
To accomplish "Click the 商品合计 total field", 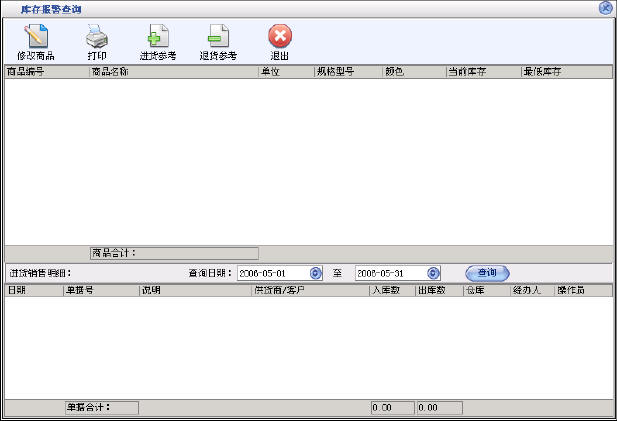I will (x=196, y=254).
